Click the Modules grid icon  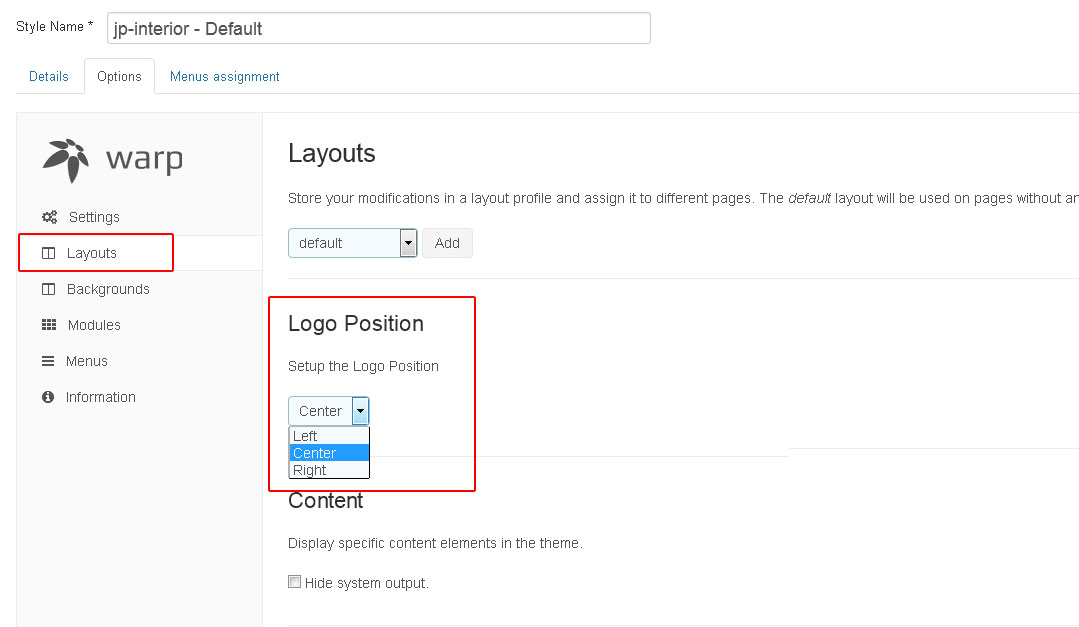48,325
